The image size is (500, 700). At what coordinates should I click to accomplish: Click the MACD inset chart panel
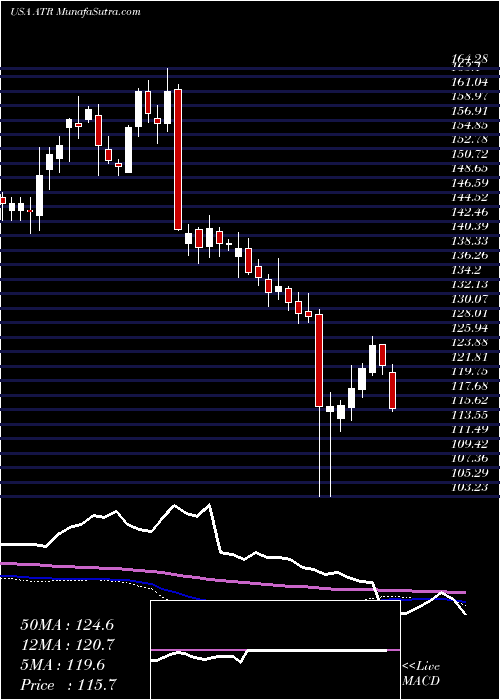click(275, 650)
